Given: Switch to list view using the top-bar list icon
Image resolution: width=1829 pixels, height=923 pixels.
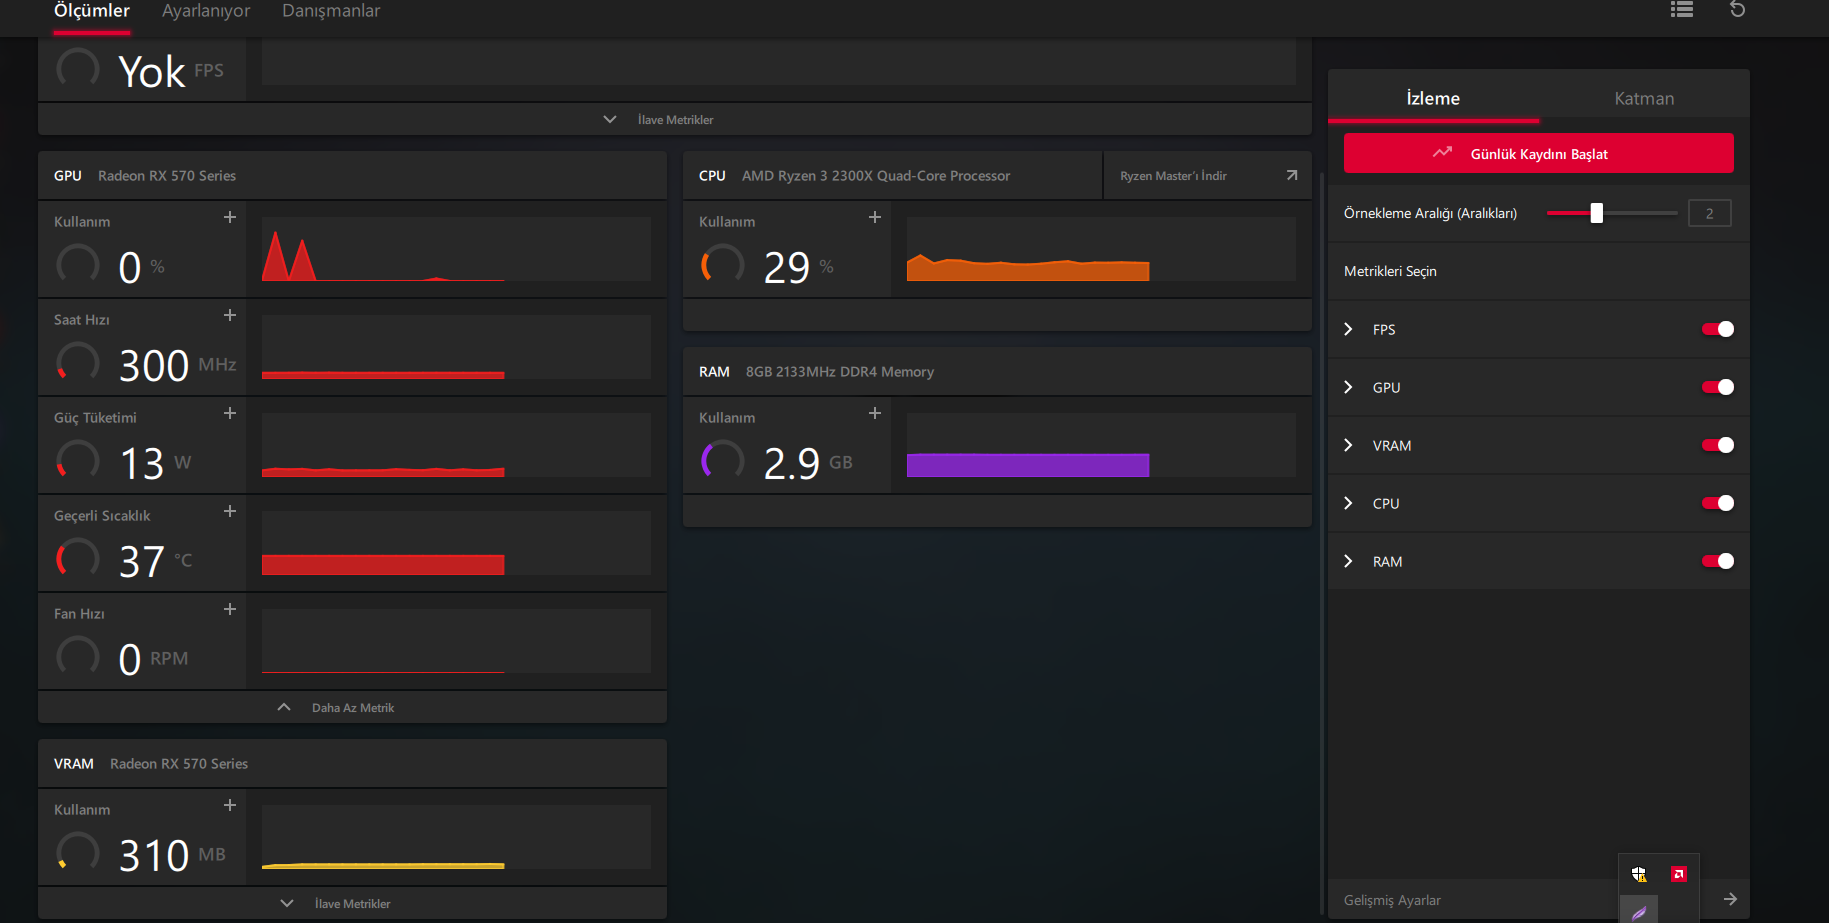Looking at the screenshot, I should tap(1682, 9).
